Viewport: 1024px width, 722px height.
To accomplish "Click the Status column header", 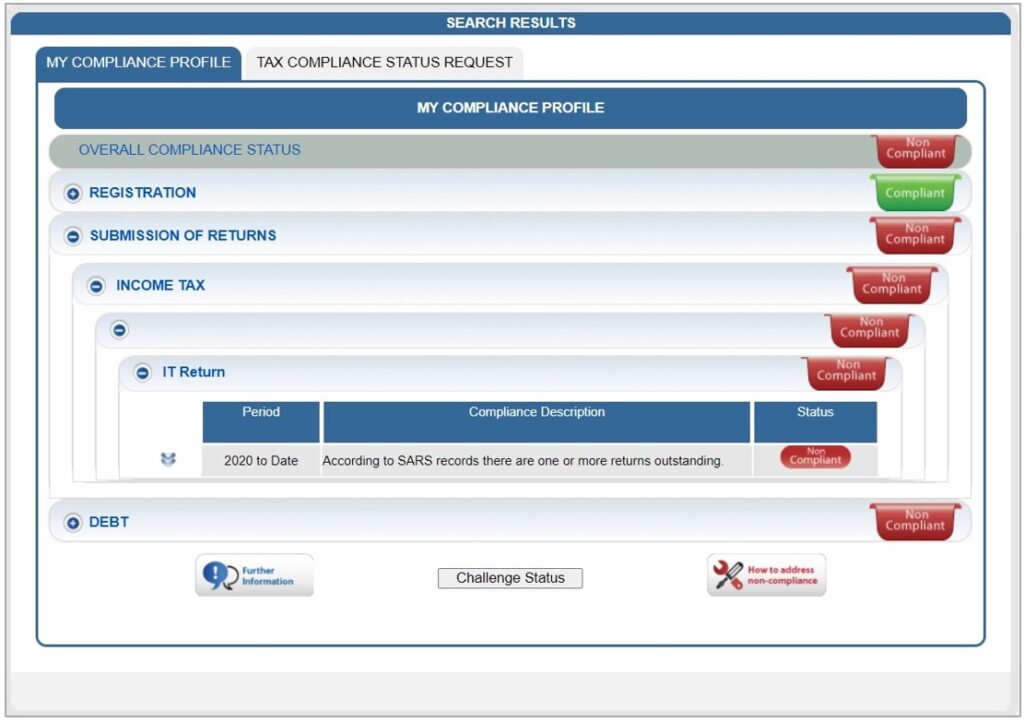I will [815, 421].
